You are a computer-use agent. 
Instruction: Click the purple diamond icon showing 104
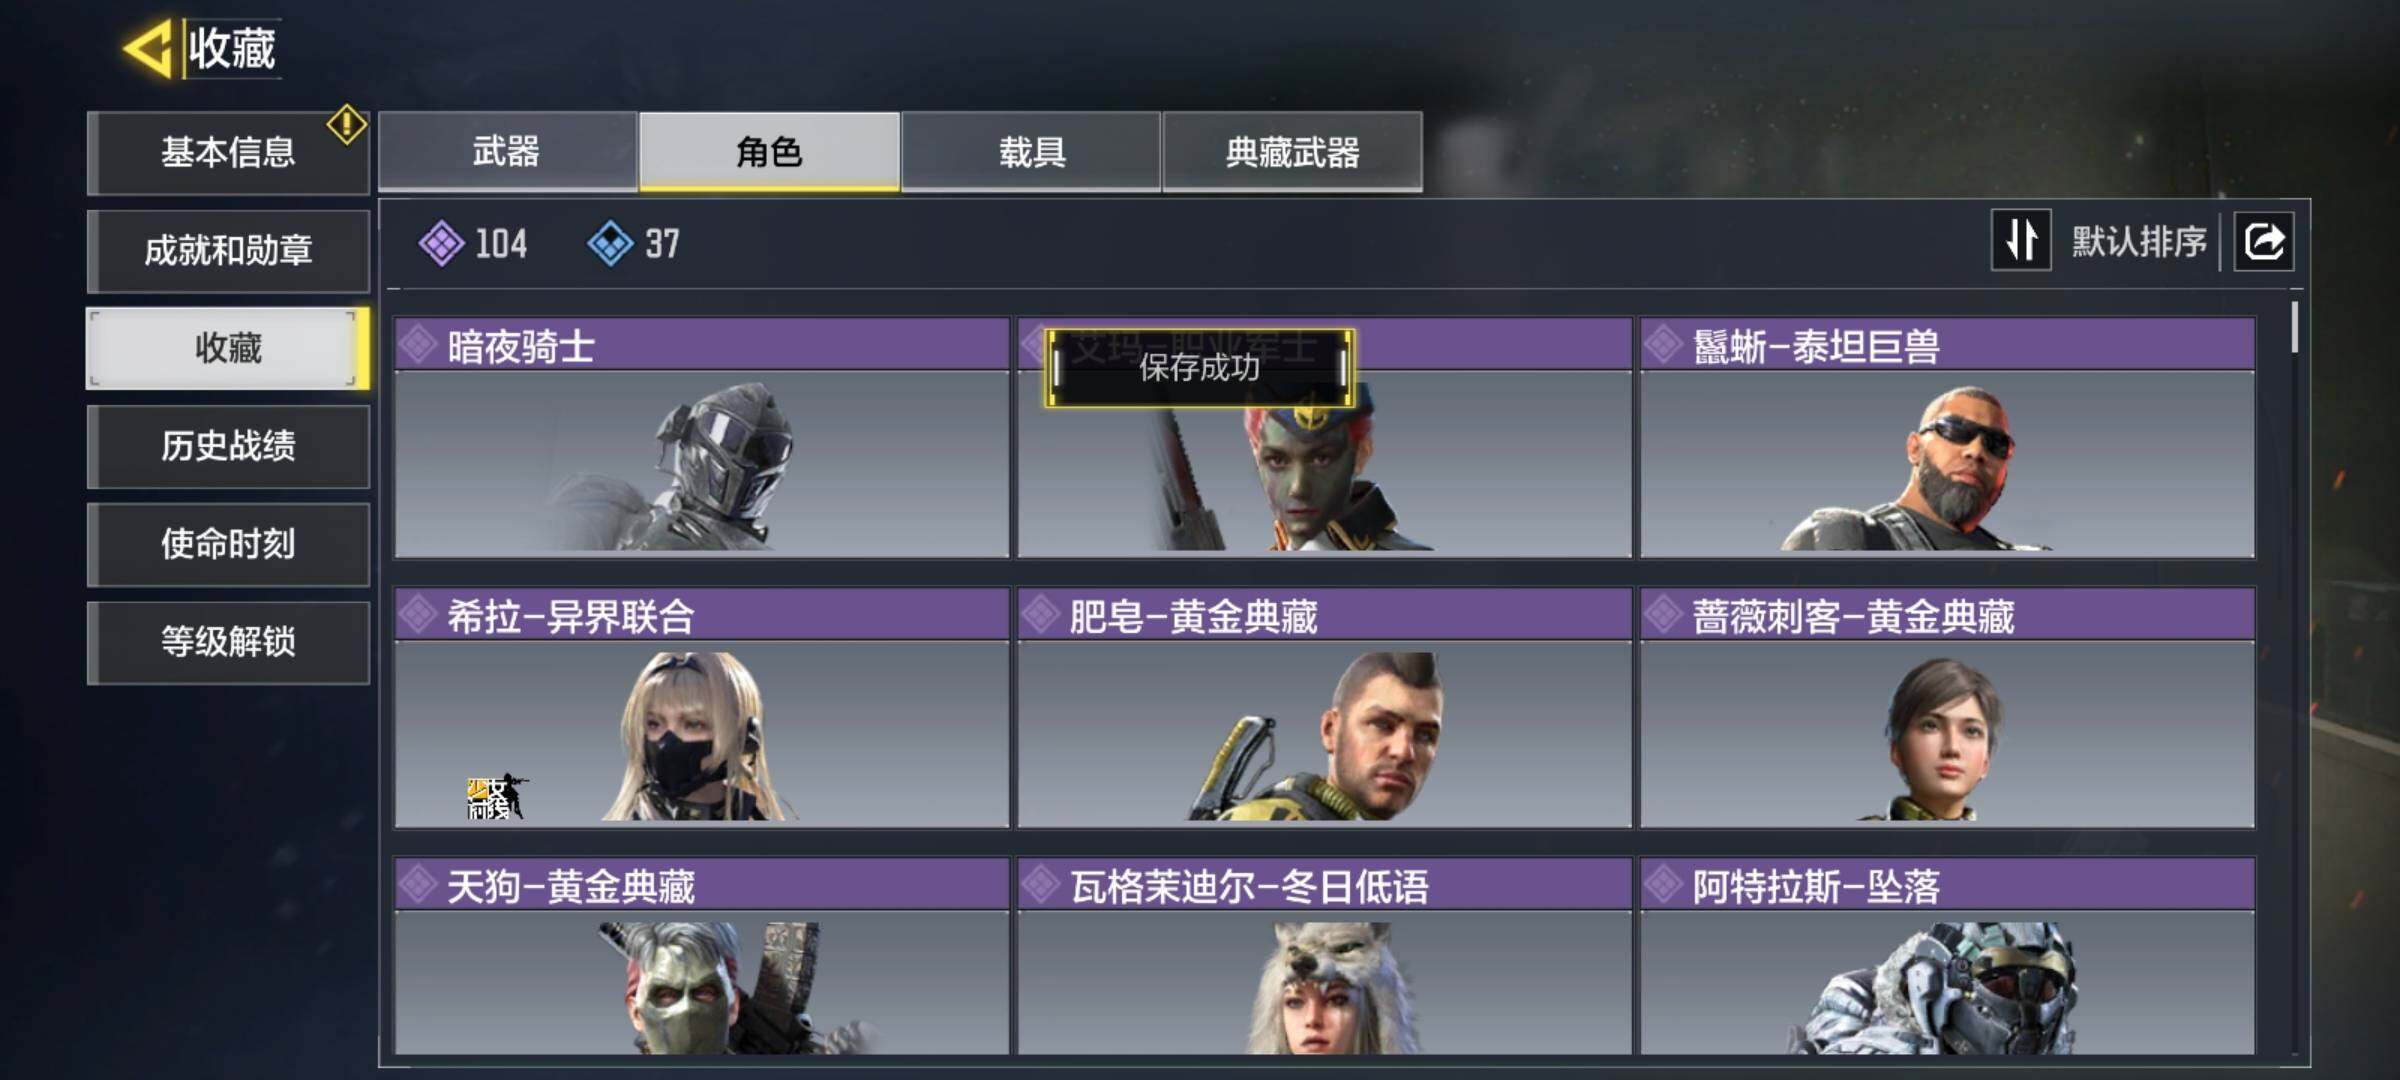[441, 243]
